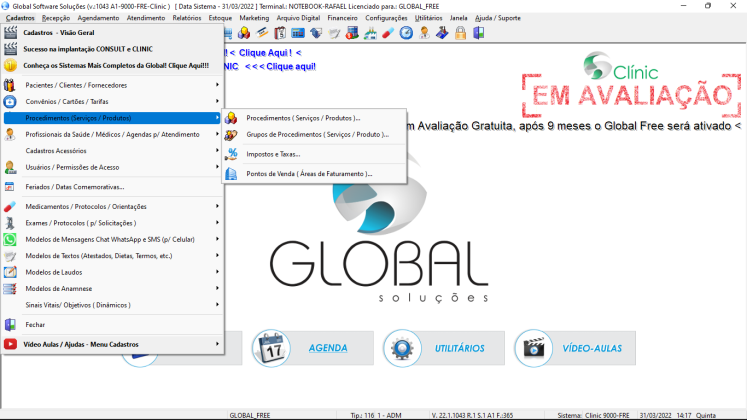This screenshot has height=420, width=747.
Task: Click the '<<< Clique aqui!' link
Action: tap(280, 66)
